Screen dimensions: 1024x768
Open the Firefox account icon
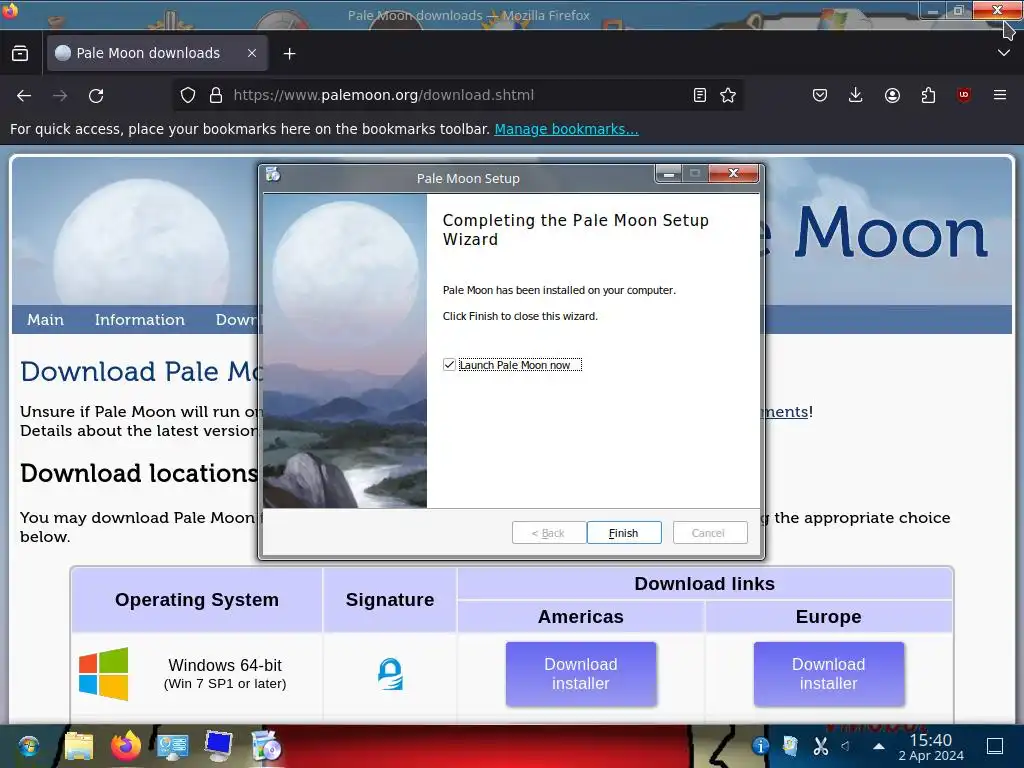click(892, 95)
